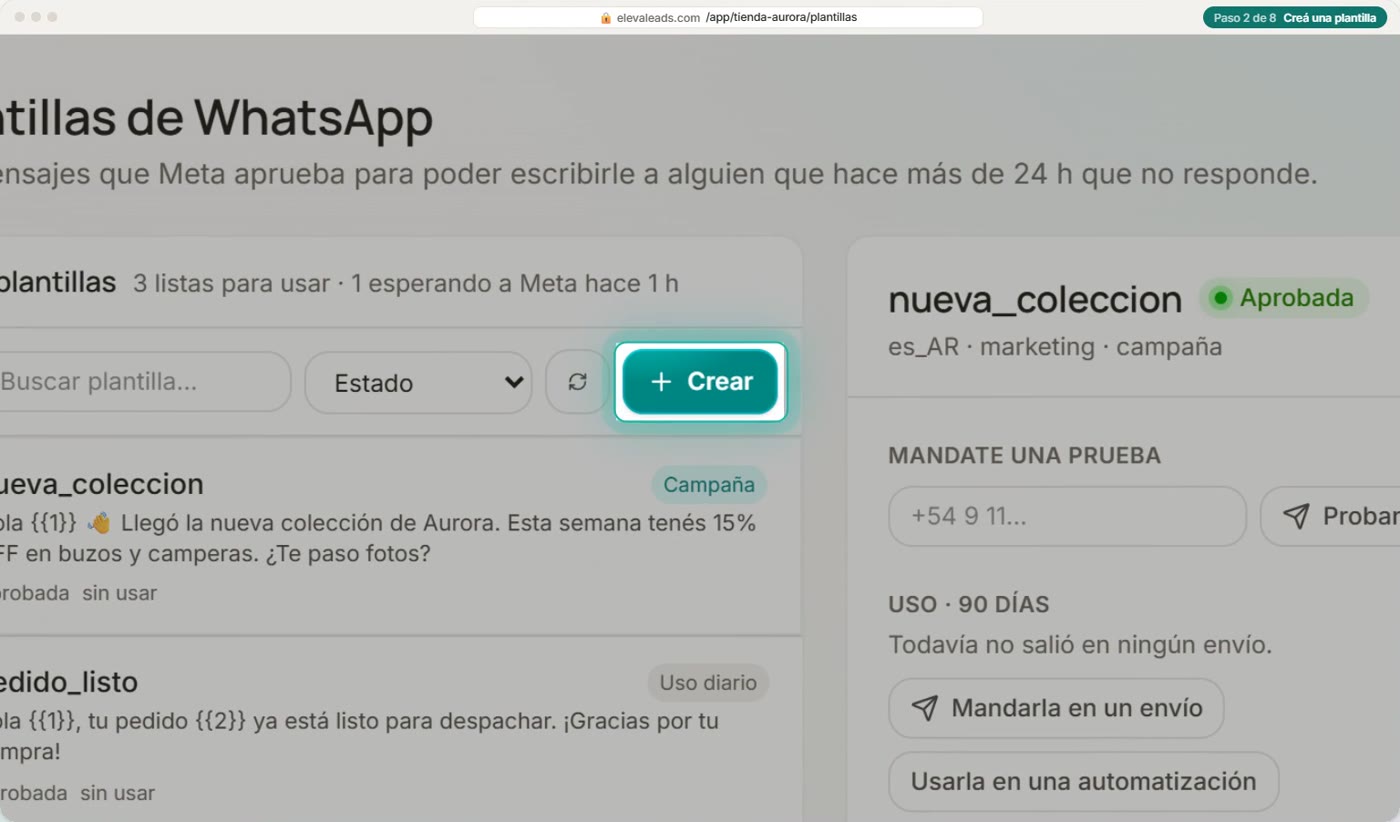Image resolution: width=1400 pixels, height=822 pixels.
Task: Click "Mandarla en un envío"
Action: pyautogui.click(x=1056, y=708)
